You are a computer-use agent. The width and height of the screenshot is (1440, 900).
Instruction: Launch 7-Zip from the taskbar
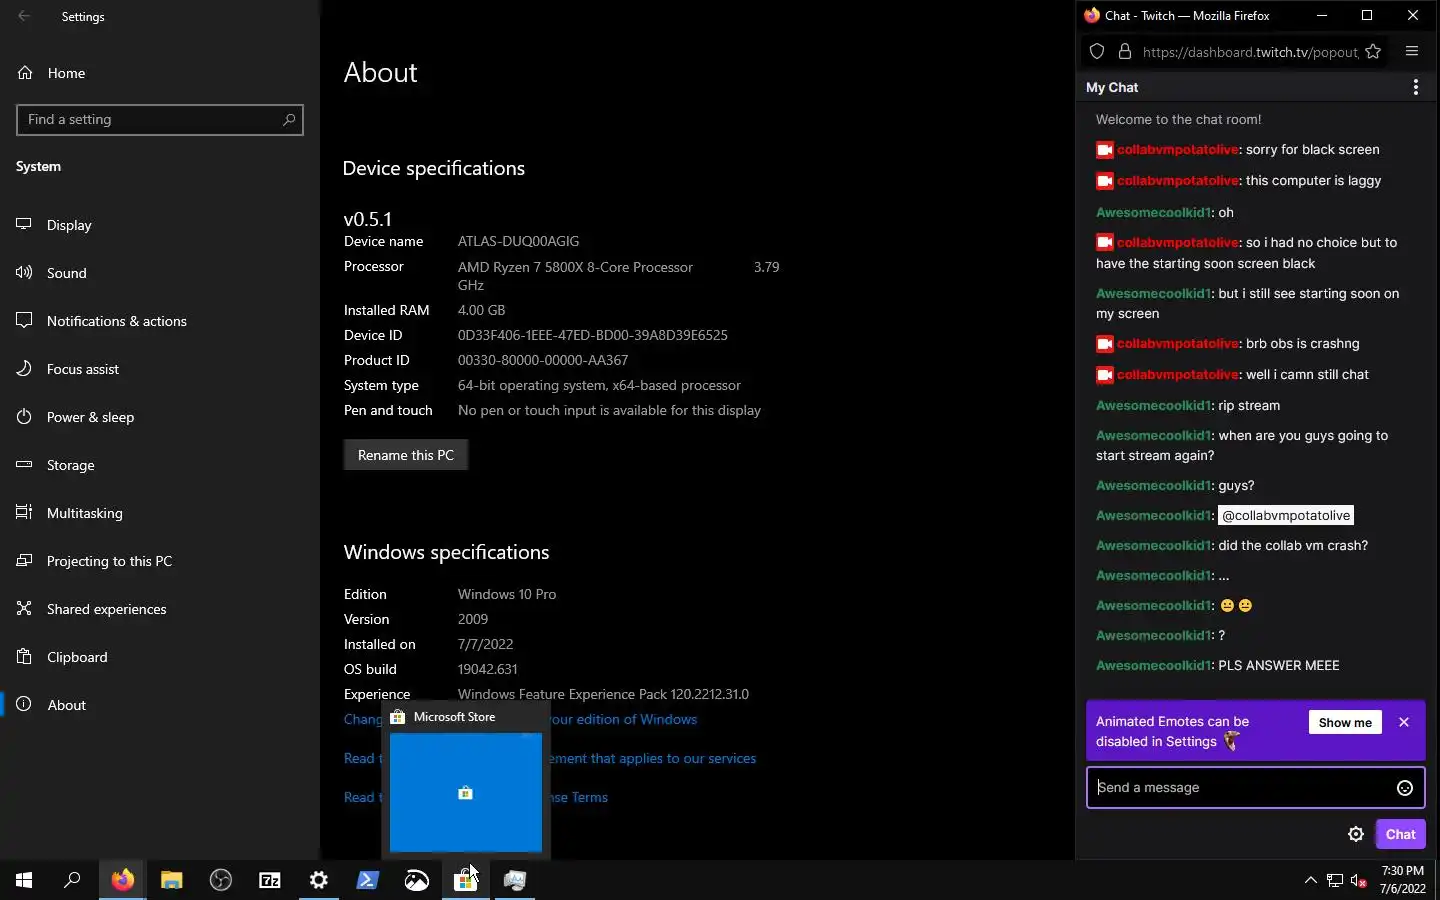269,880
